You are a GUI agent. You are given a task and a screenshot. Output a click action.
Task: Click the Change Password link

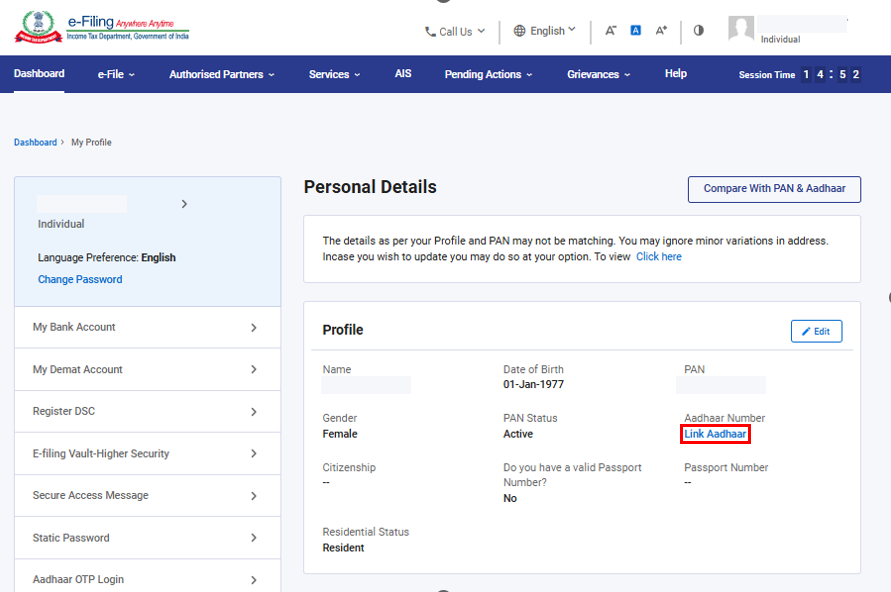pyautogui.click(x=80, y=280)
